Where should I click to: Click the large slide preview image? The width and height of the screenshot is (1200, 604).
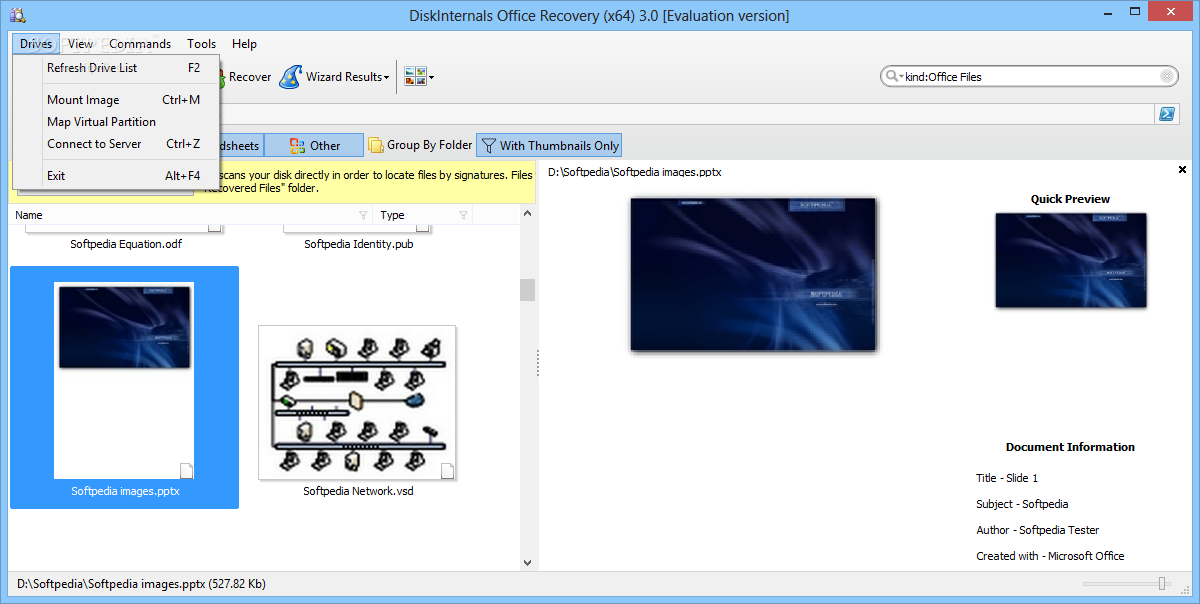click(x=753, y=274)
